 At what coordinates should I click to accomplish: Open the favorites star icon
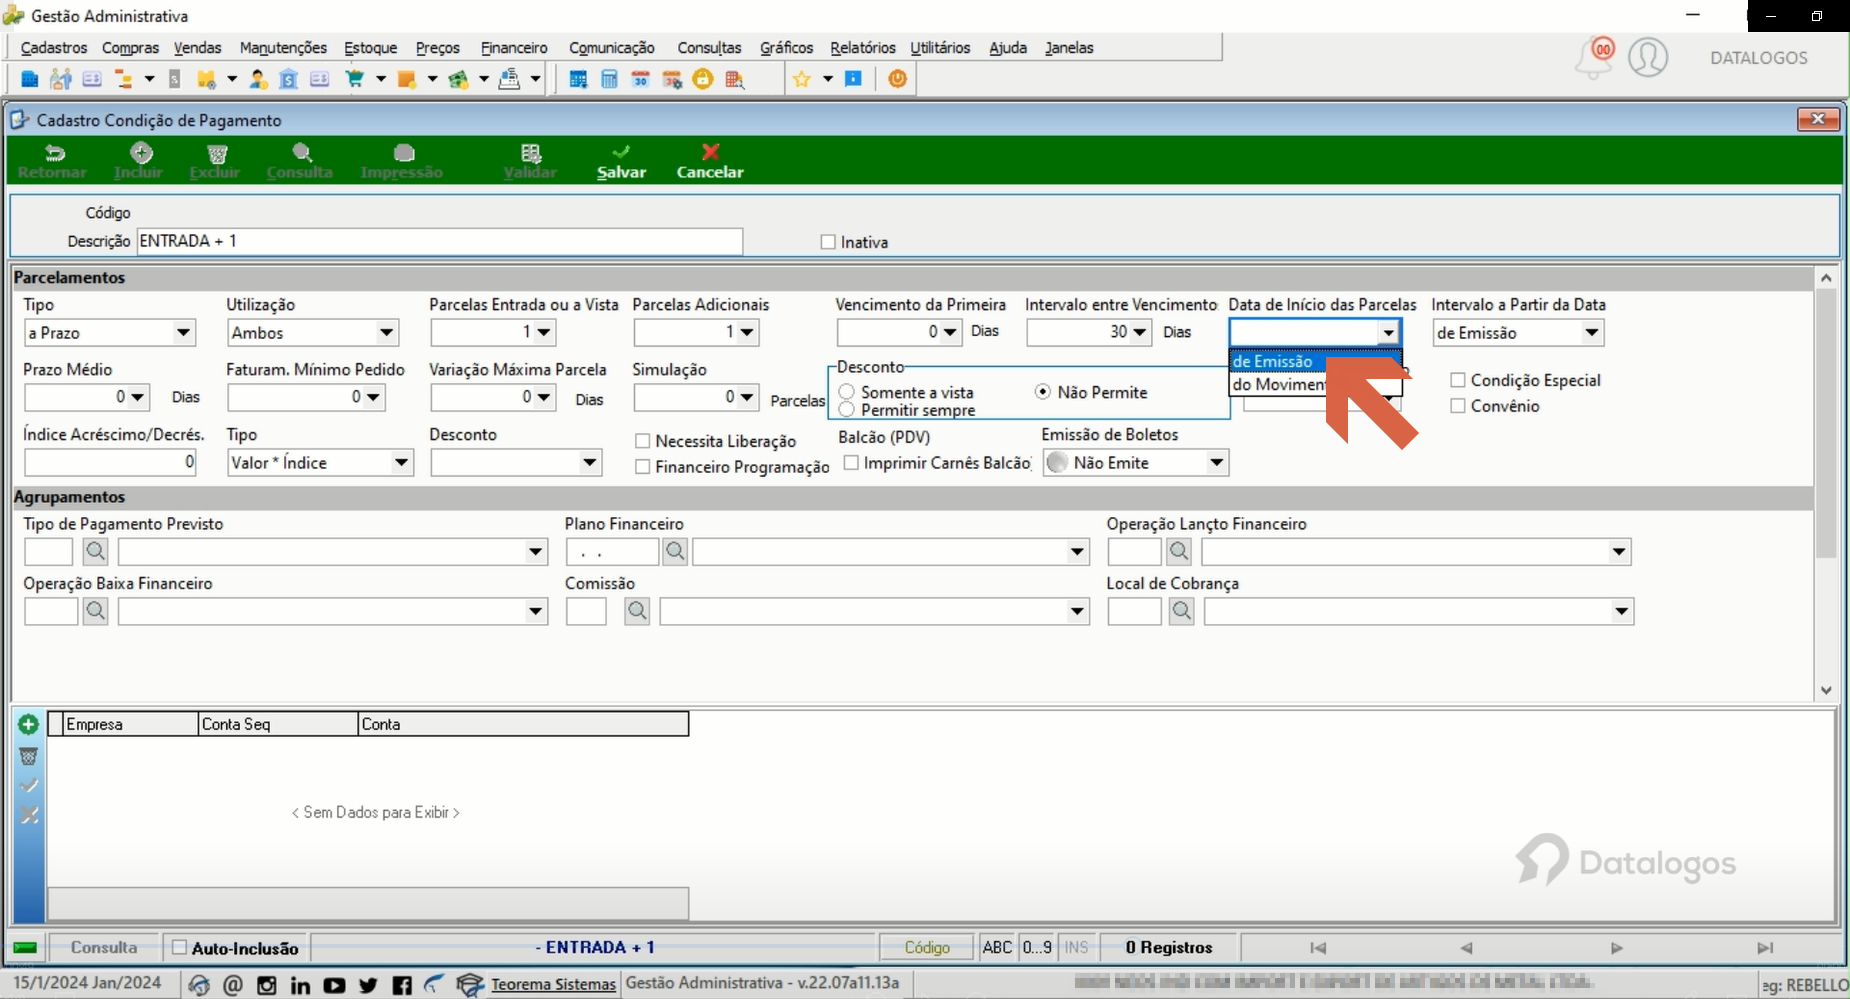point(802,79)
